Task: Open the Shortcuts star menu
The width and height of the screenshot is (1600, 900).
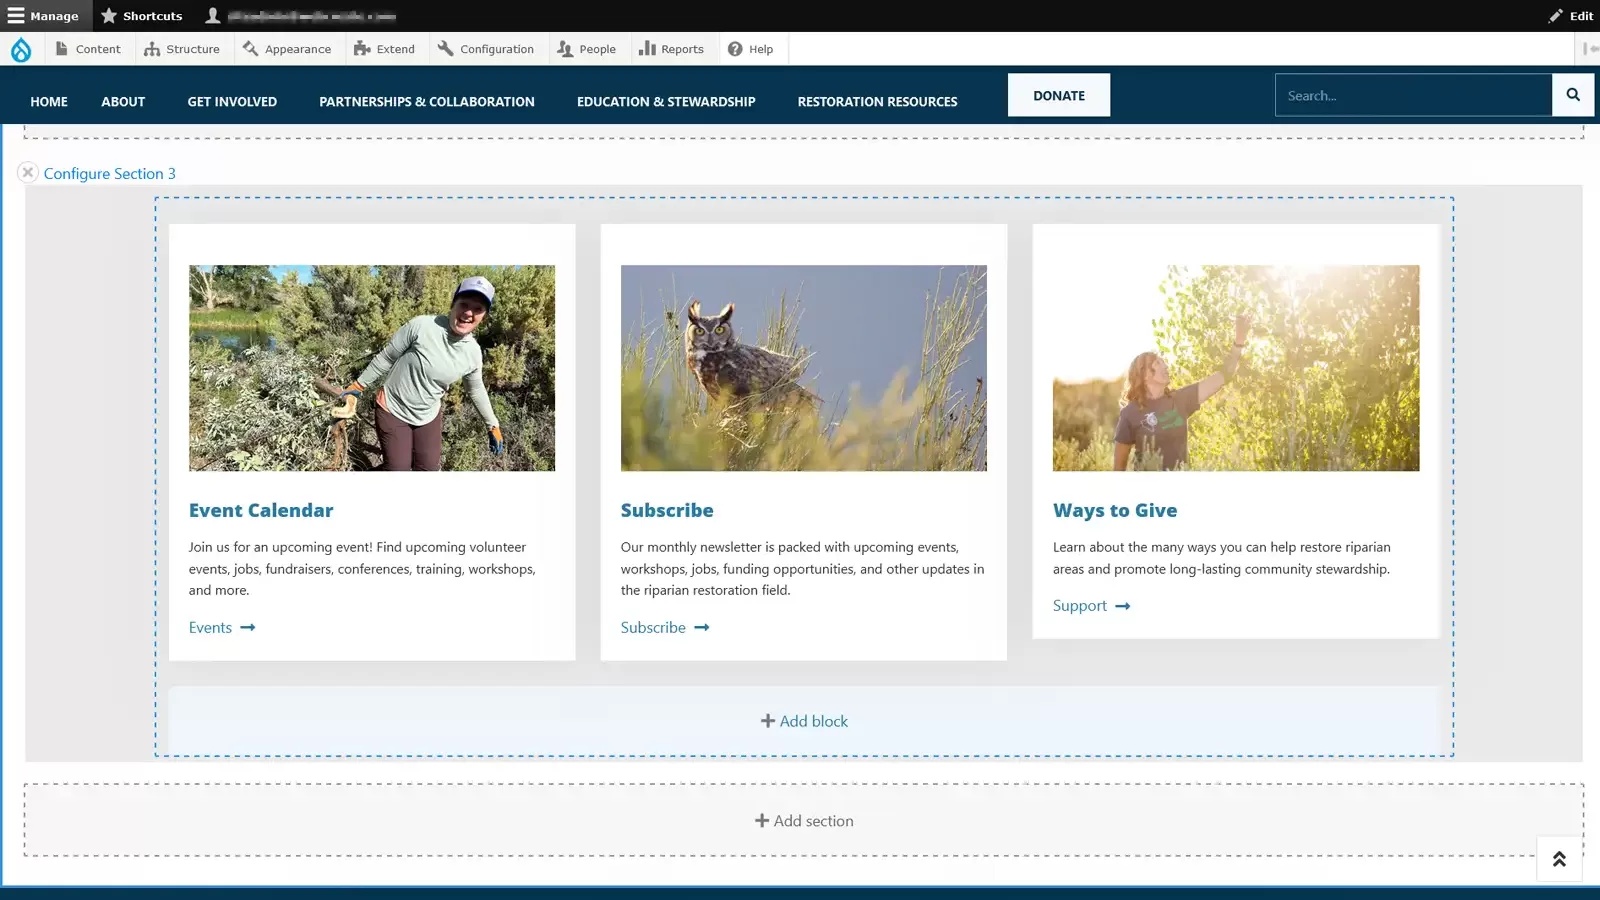Action: click(x=142, y=16)
